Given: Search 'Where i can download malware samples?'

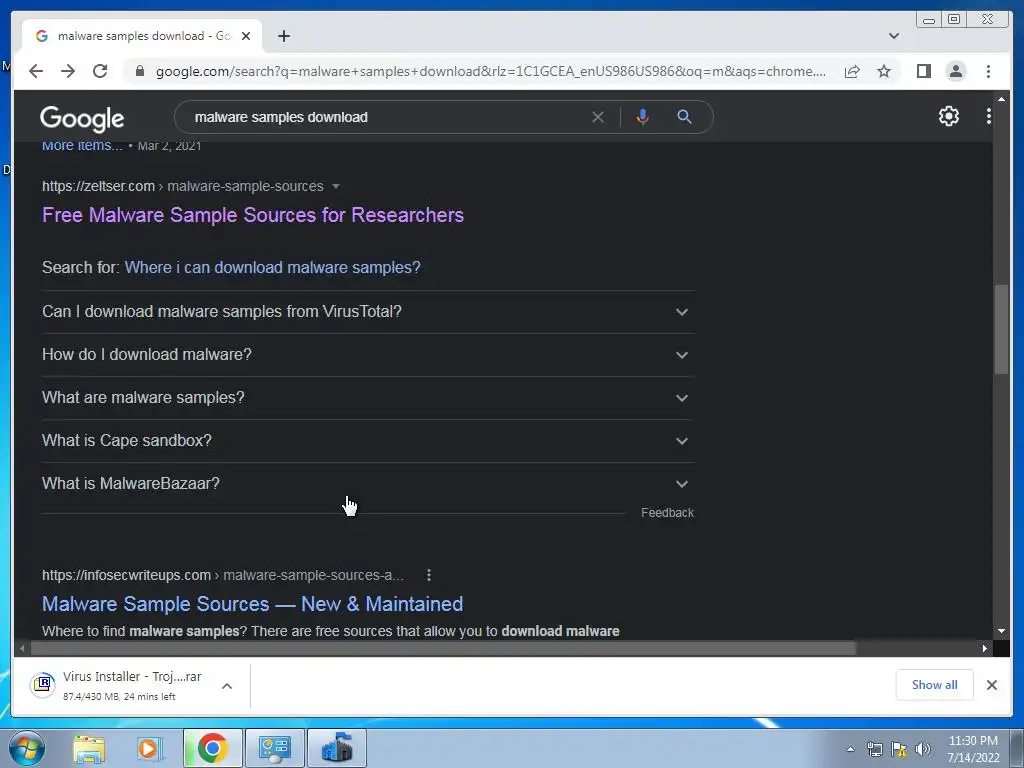Looking at the screenshot, I should click(272, 267).
